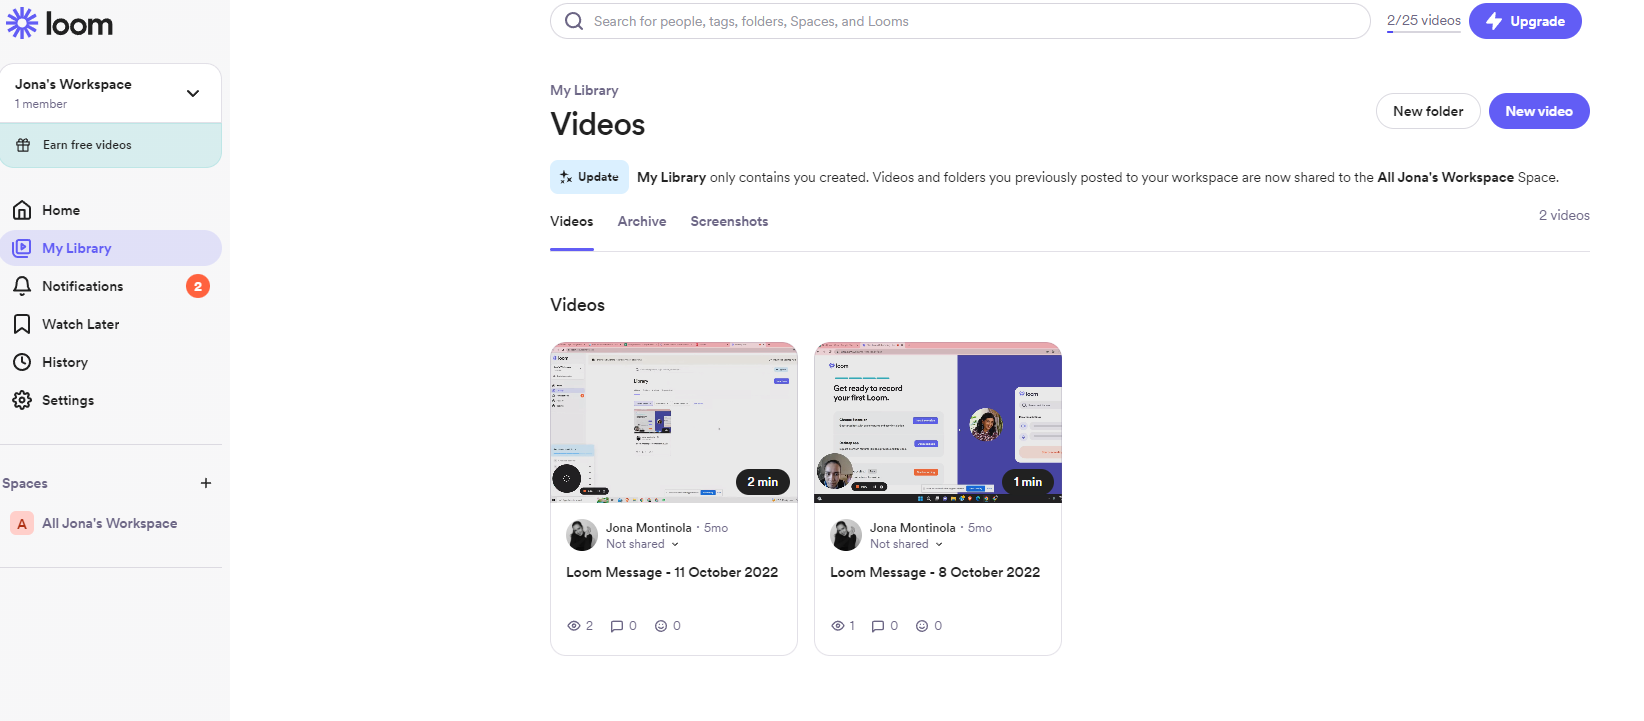This screenshot has height=721, width=1644.
Task: Click the Notifications bell icon
Action: (22, 286)
